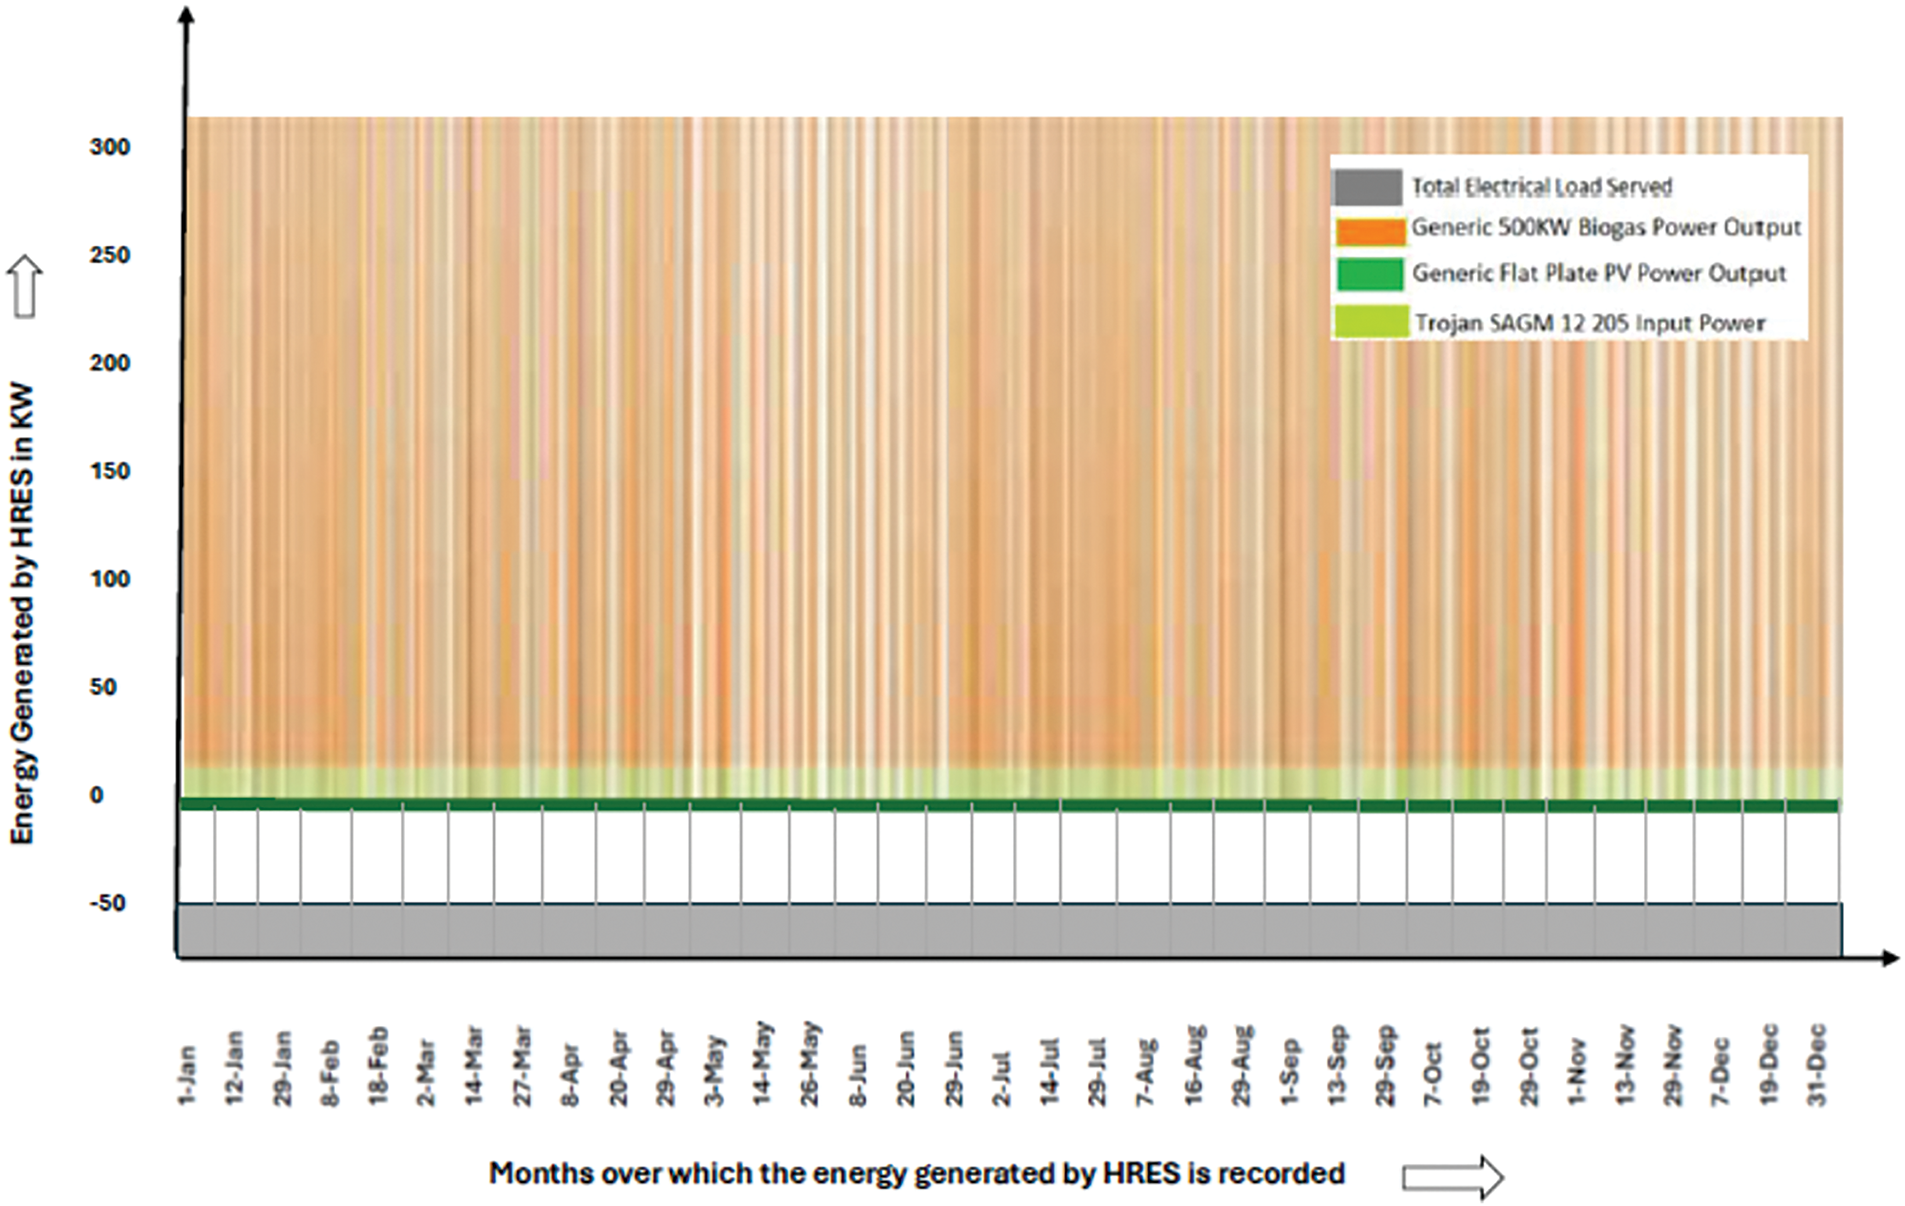Pick the dark green Flat Plate PV swatch

point(1369,274)
